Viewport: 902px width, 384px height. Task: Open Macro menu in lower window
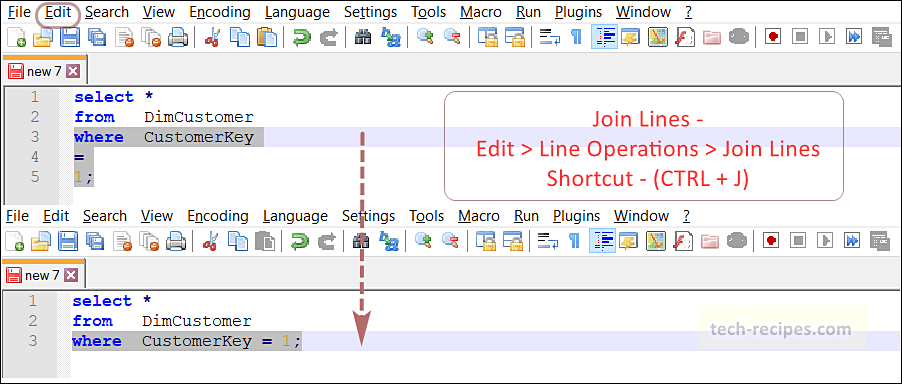point(480,216)
